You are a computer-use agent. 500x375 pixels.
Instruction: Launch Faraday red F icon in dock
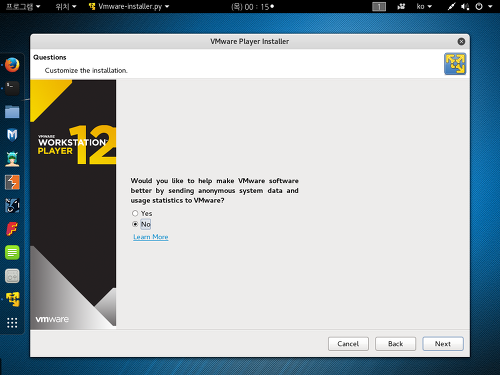(12, 229)
